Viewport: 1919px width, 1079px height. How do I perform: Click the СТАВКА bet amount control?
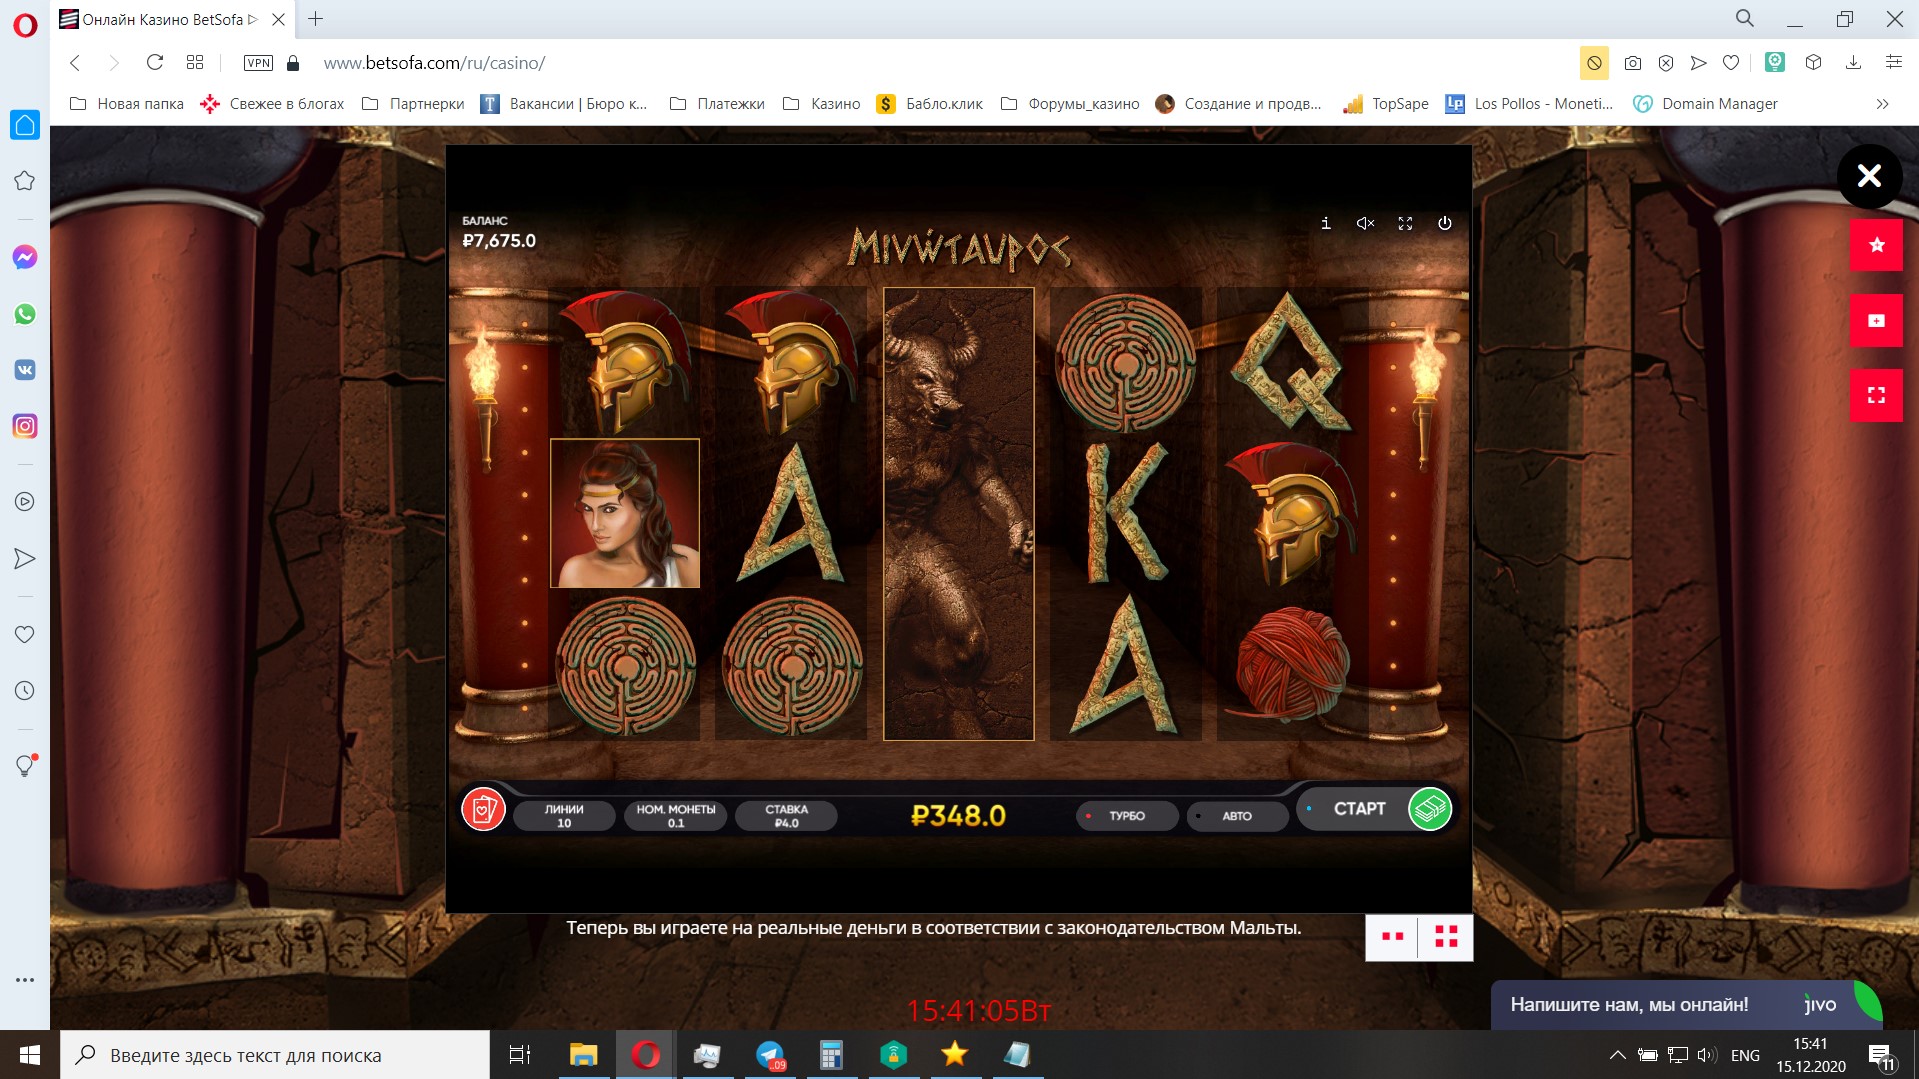point(786,816)
